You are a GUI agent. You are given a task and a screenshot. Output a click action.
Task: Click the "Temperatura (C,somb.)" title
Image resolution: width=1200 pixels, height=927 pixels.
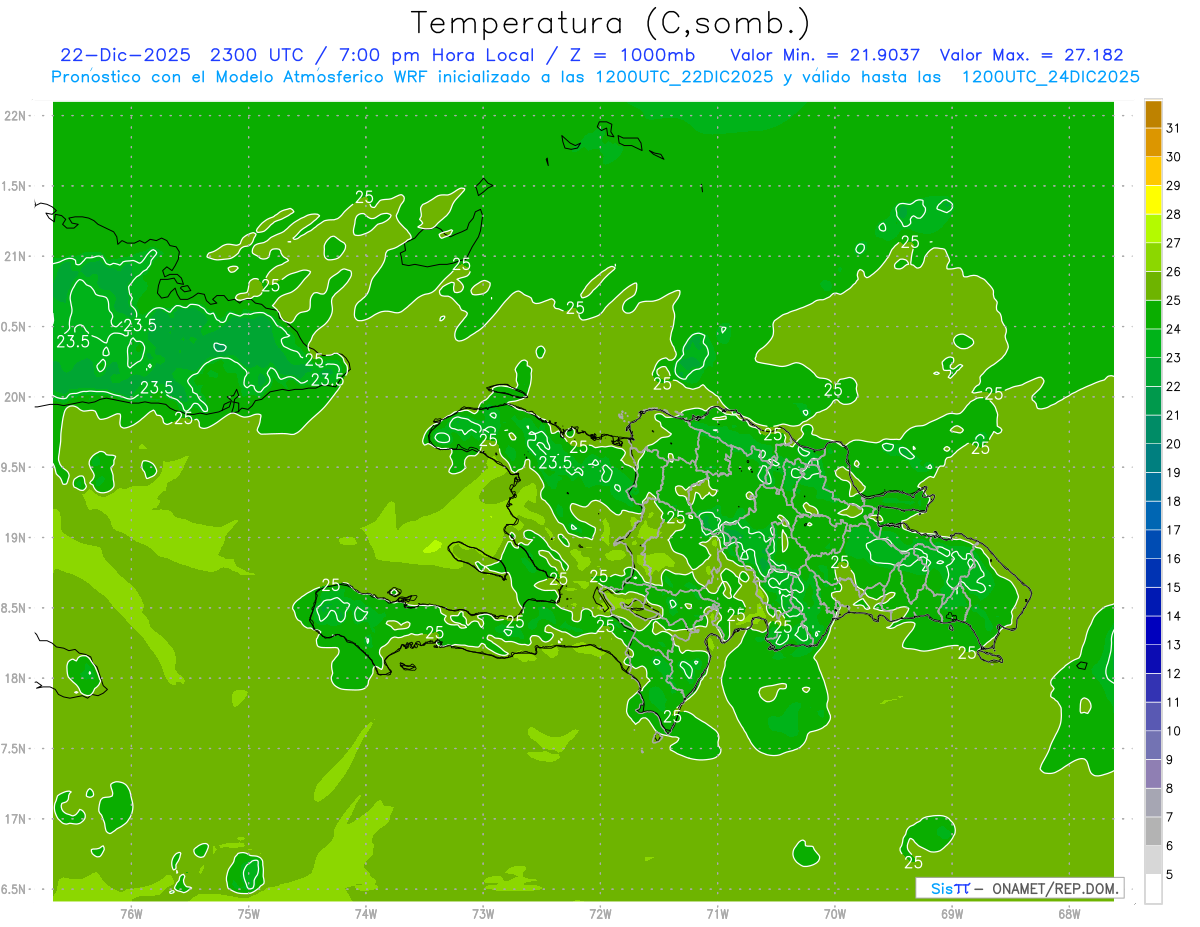point(610,23)
